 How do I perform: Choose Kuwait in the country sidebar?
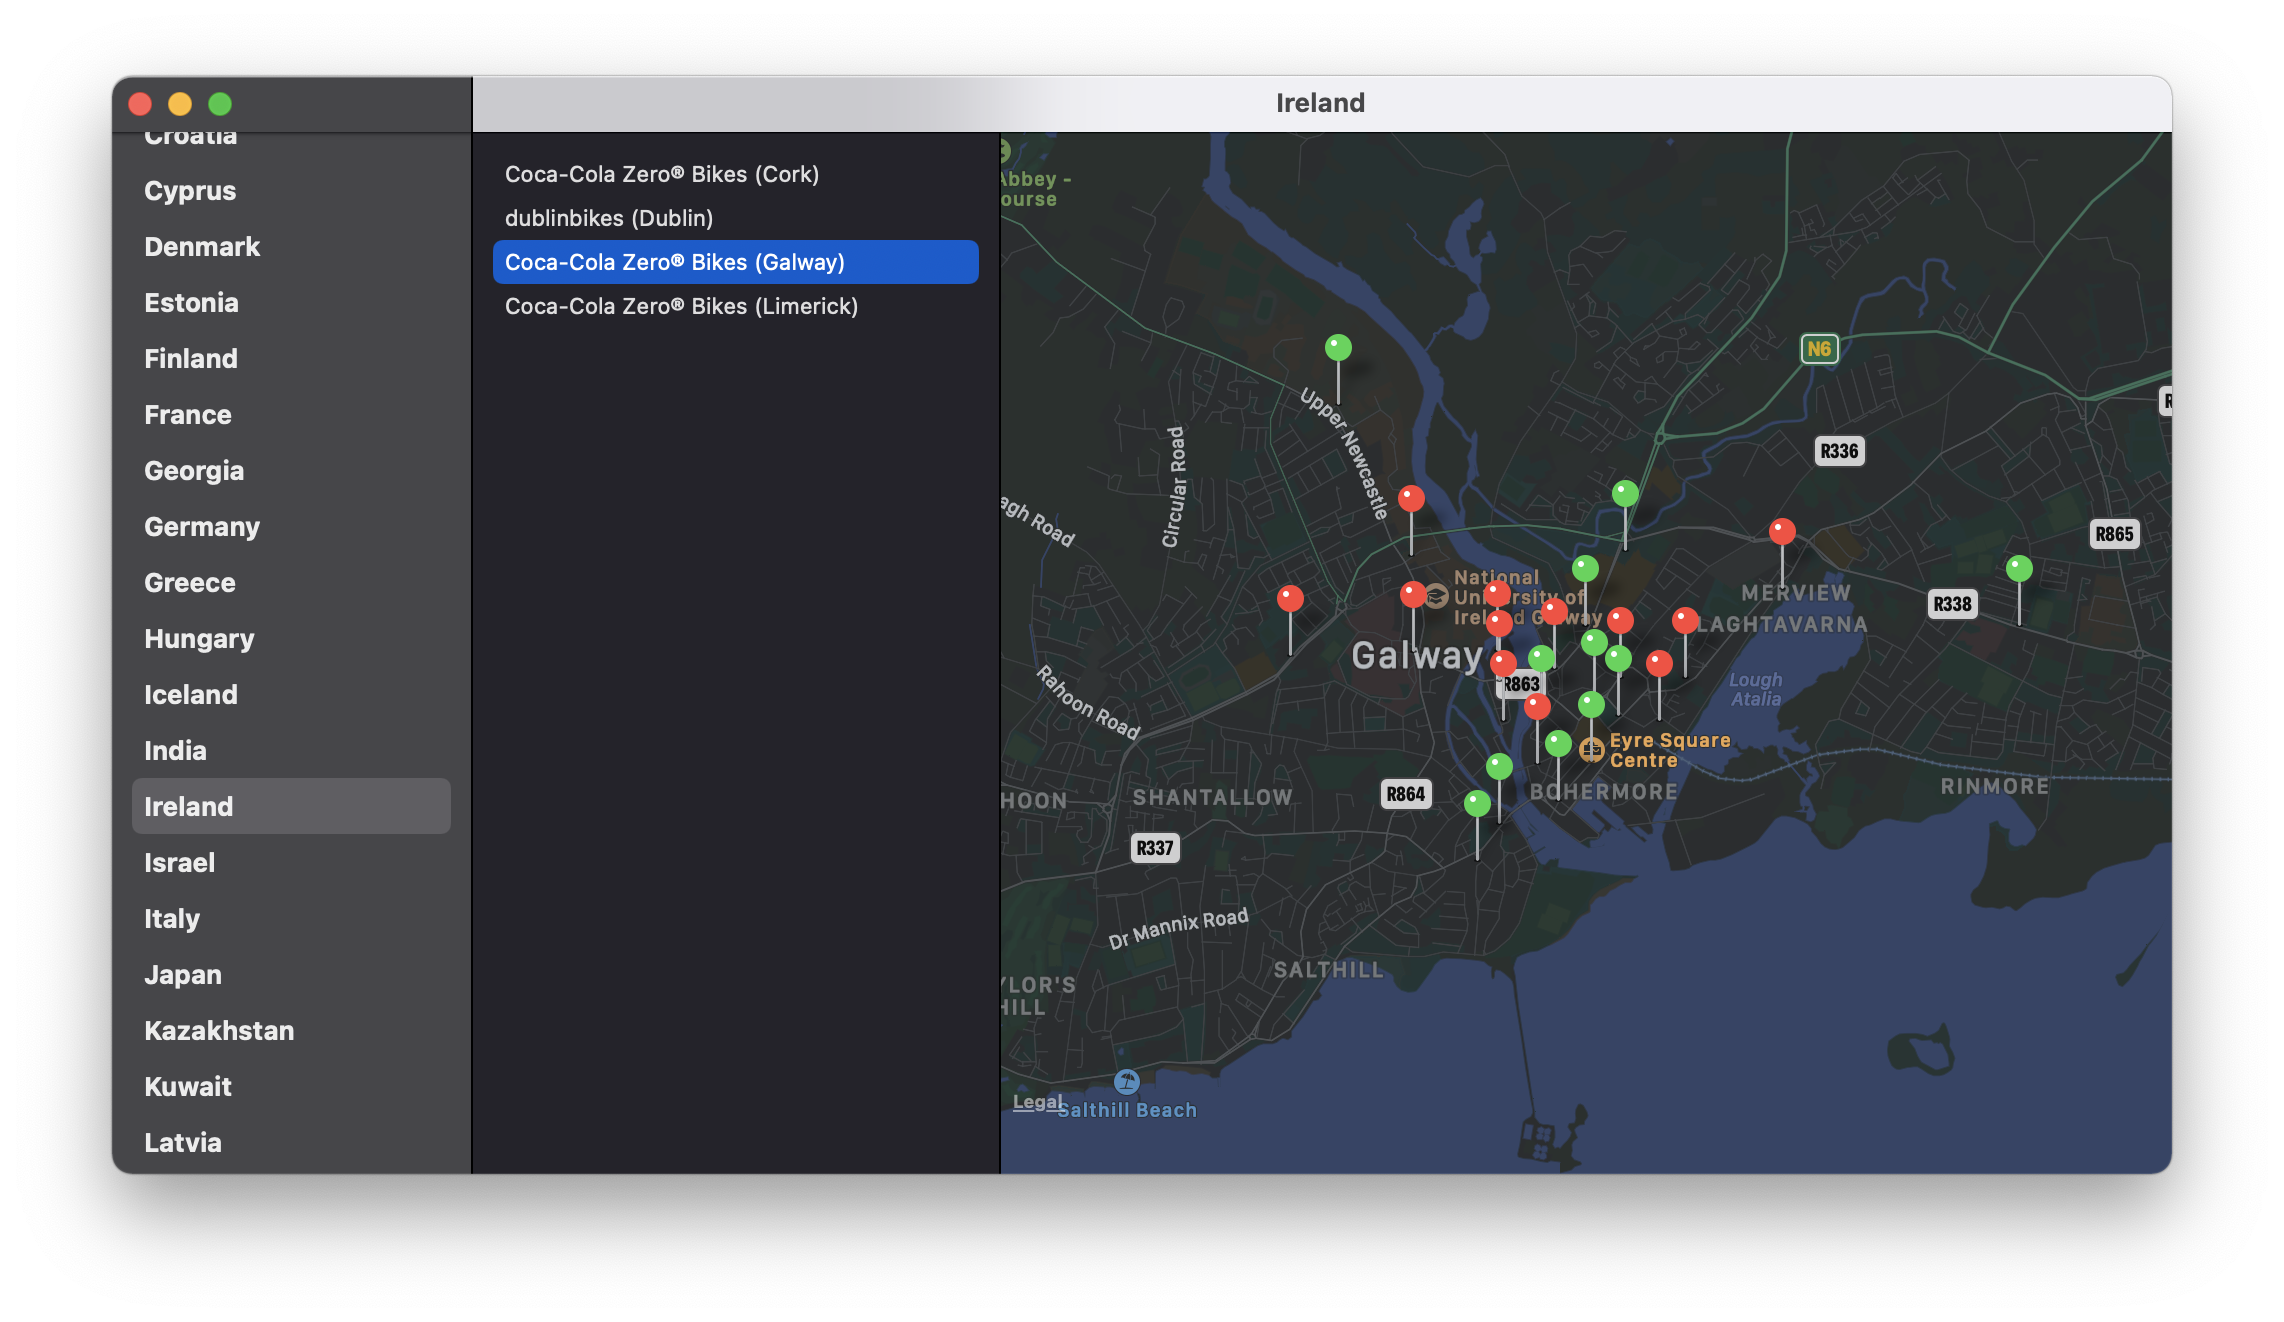coord(291,1086)
